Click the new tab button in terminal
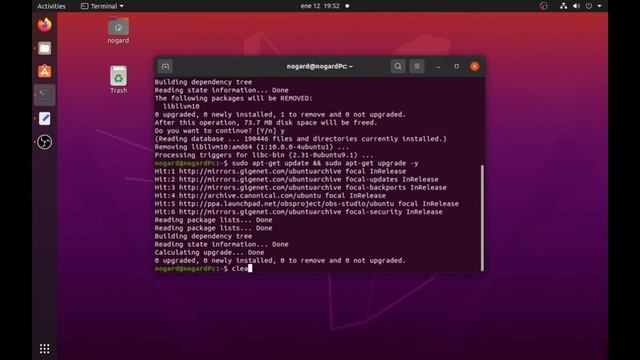 coord(165,66)
